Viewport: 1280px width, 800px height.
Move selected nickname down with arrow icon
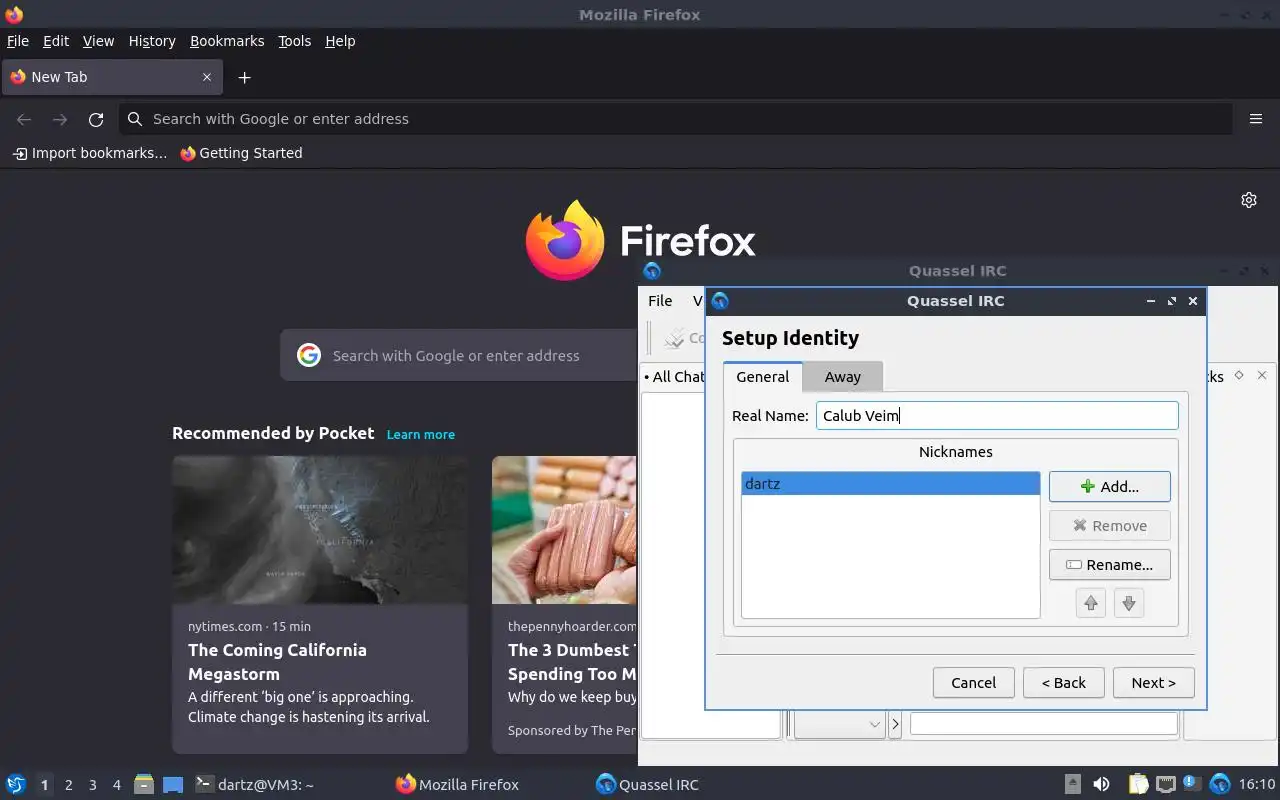point(1128,603)
